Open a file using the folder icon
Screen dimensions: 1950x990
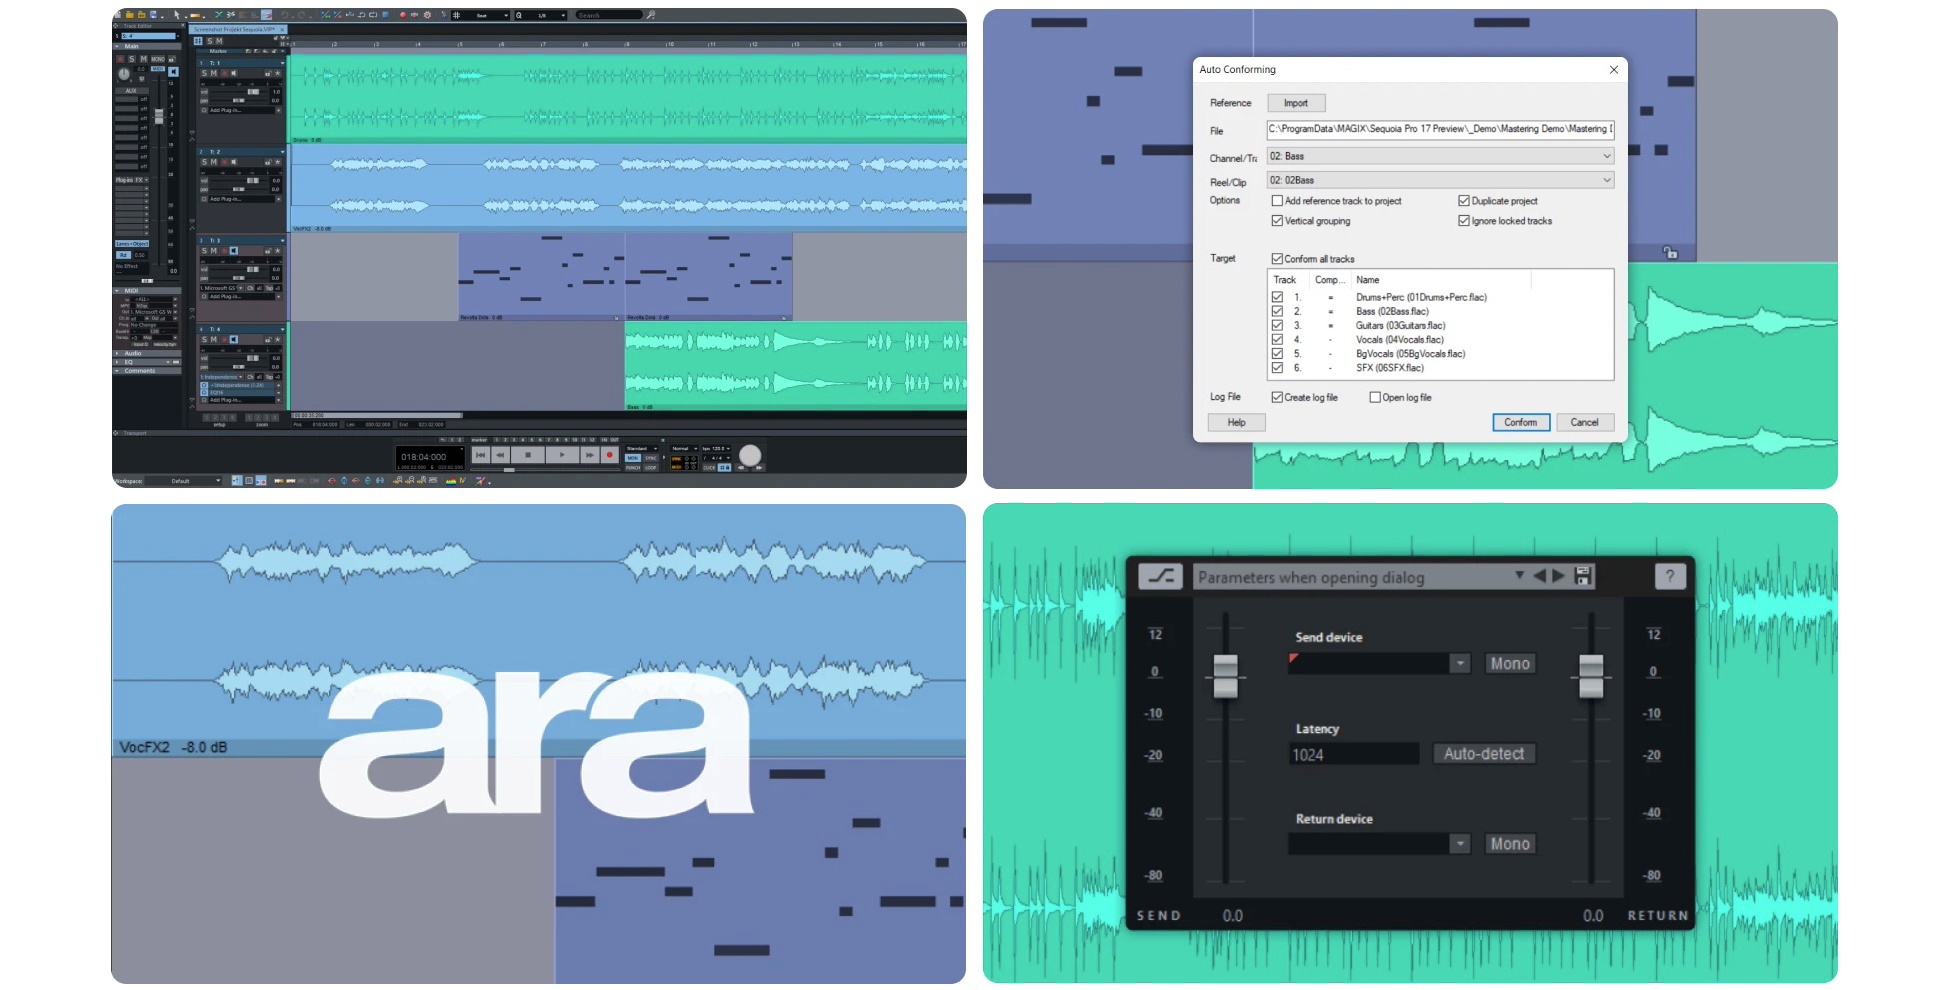tap(131, 15)
